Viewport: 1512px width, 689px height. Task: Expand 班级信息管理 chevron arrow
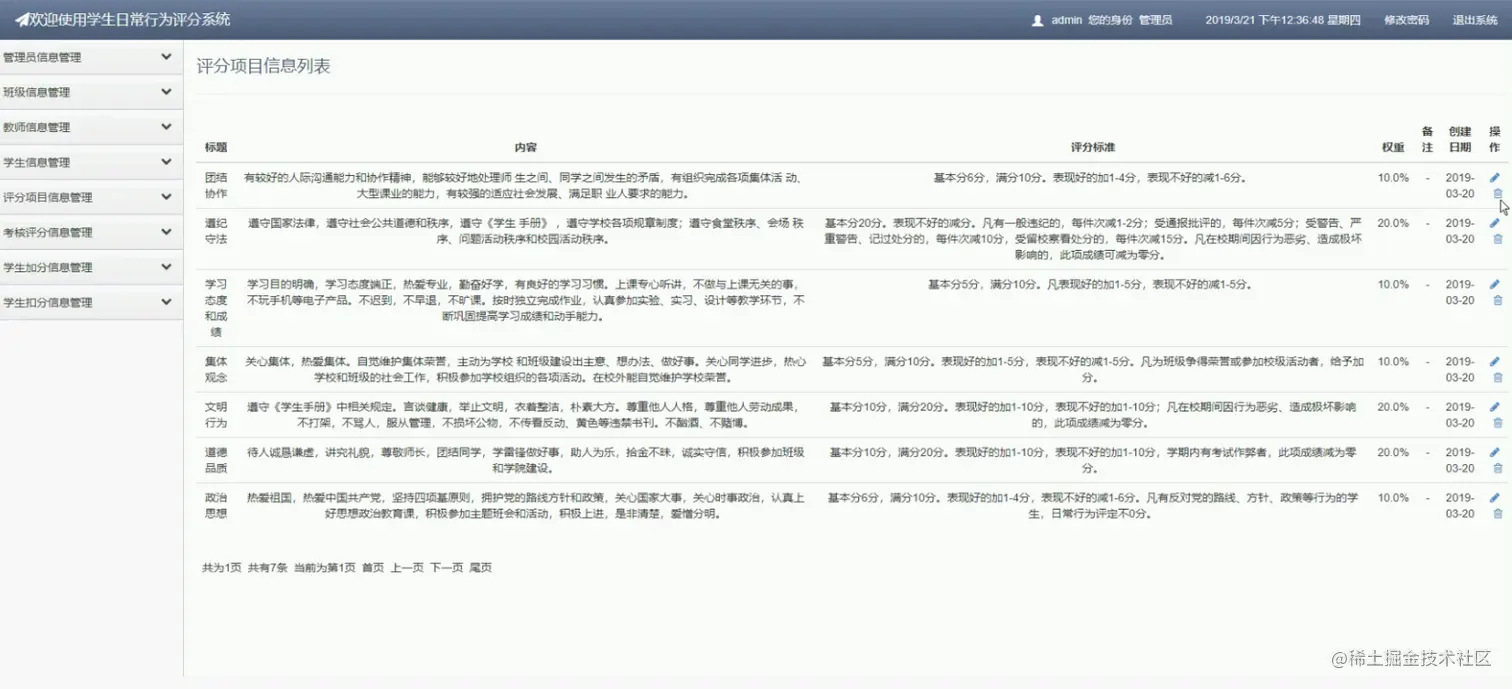coord(166,92)
